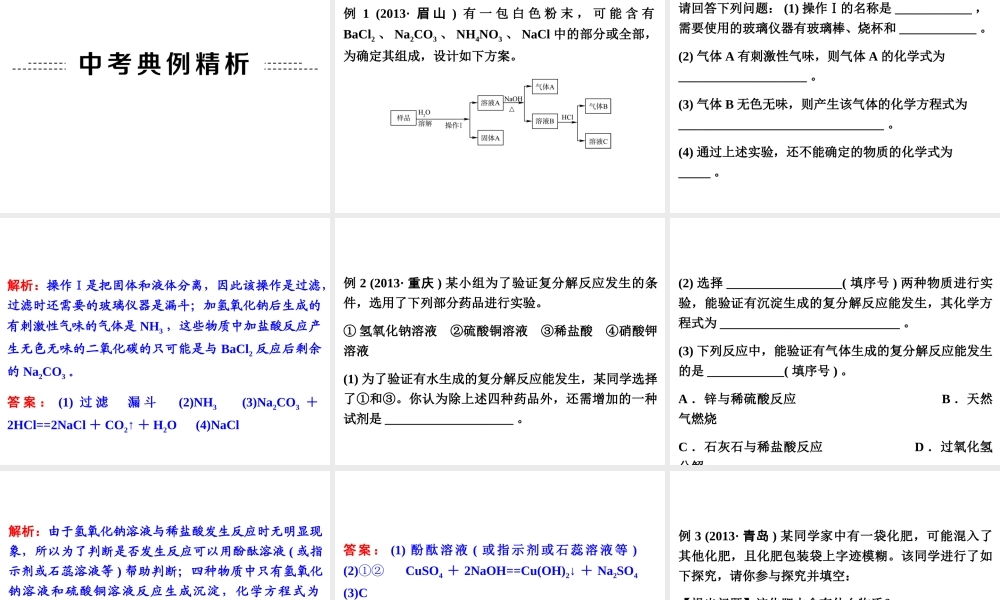This screenshot has height=600, width=1000.
Task: Click the answer text '(3)C'
Action: (x=355, y=593)
